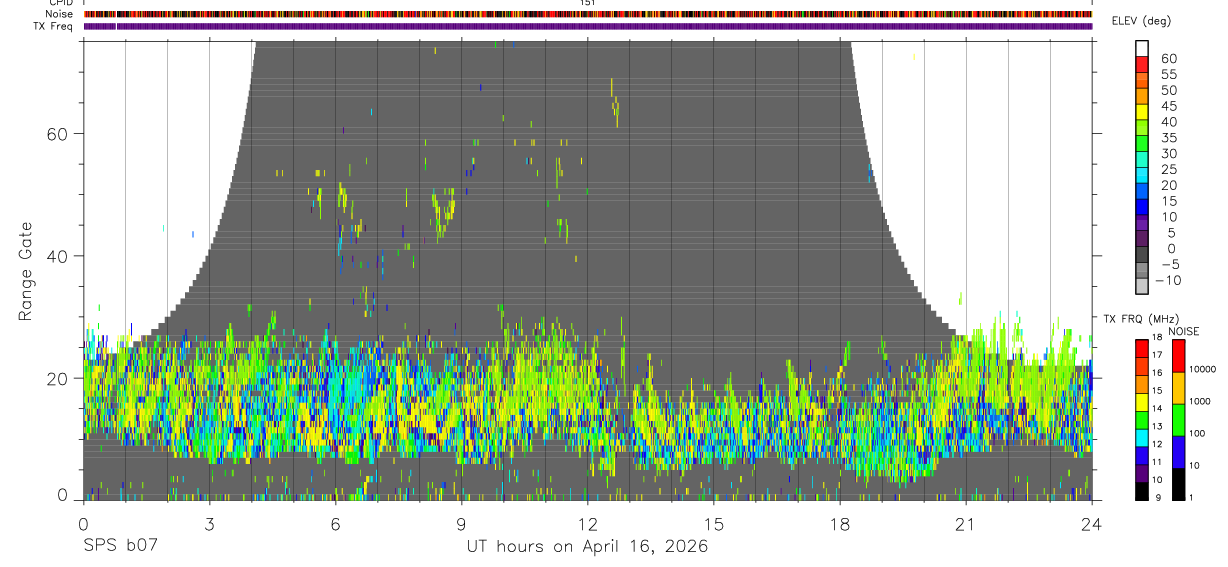Click the "50" label on the ELEV scale

coord(1168,90)
